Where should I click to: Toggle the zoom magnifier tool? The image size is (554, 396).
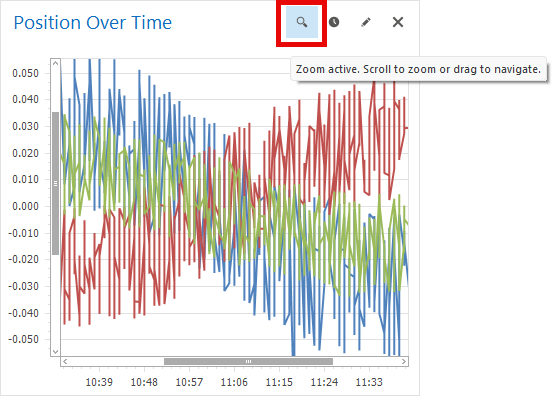click(x=301, y=22)
